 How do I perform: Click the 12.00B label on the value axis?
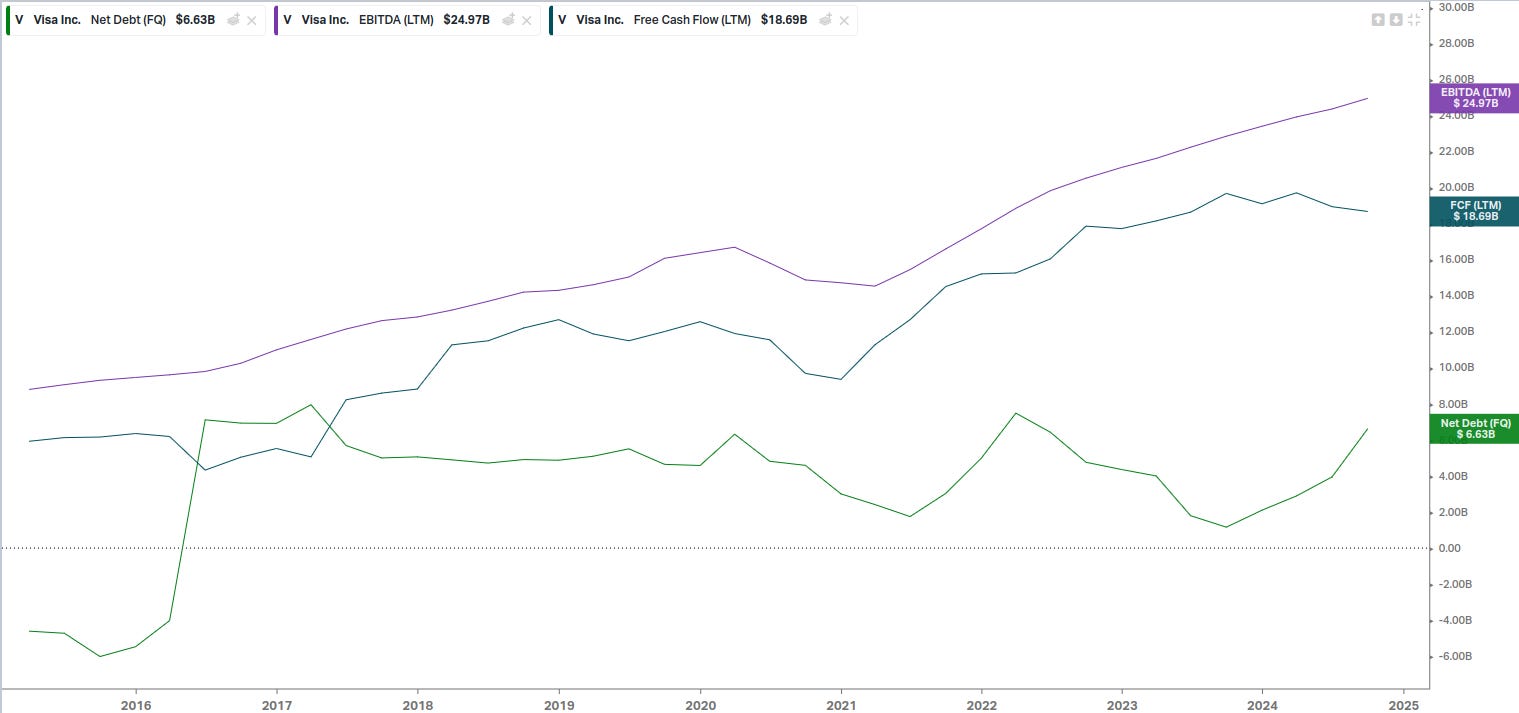1456,331
